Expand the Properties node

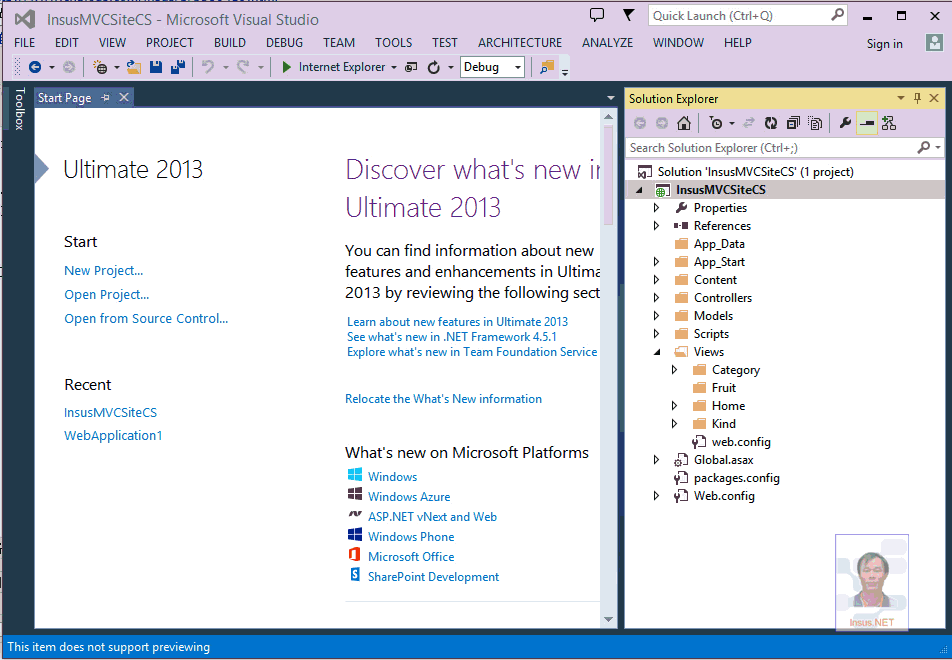tap(656, 208)
